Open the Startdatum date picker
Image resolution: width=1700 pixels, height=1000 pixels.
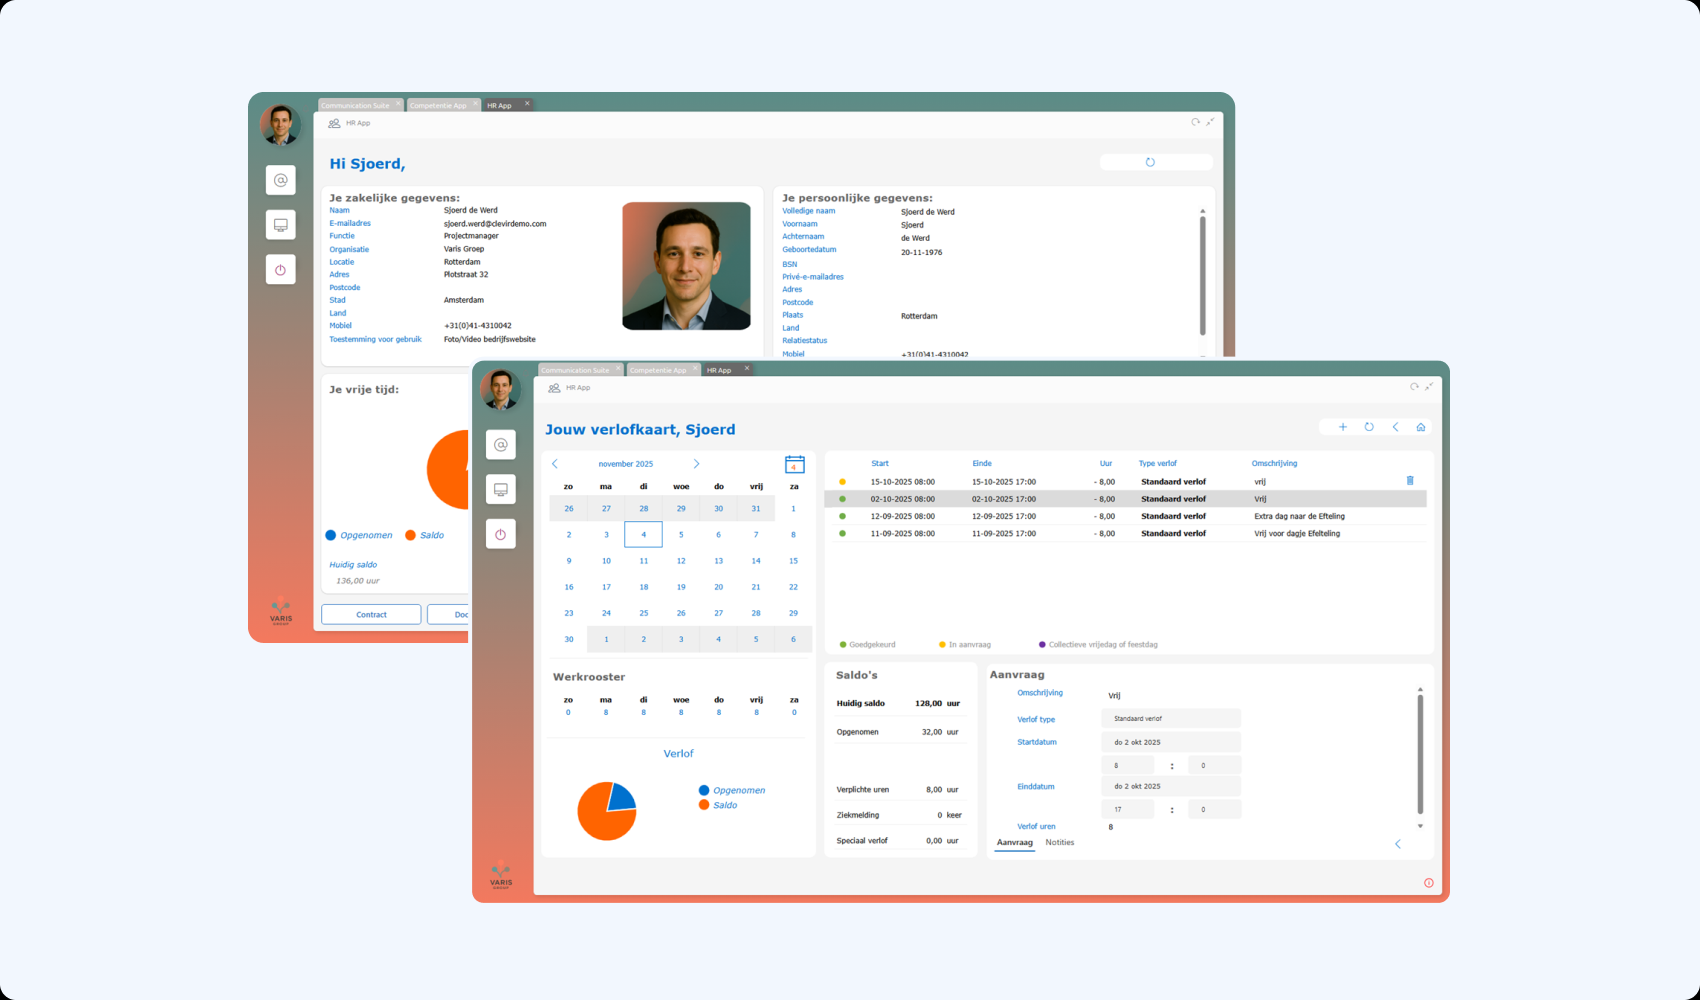click(1170, 742)
